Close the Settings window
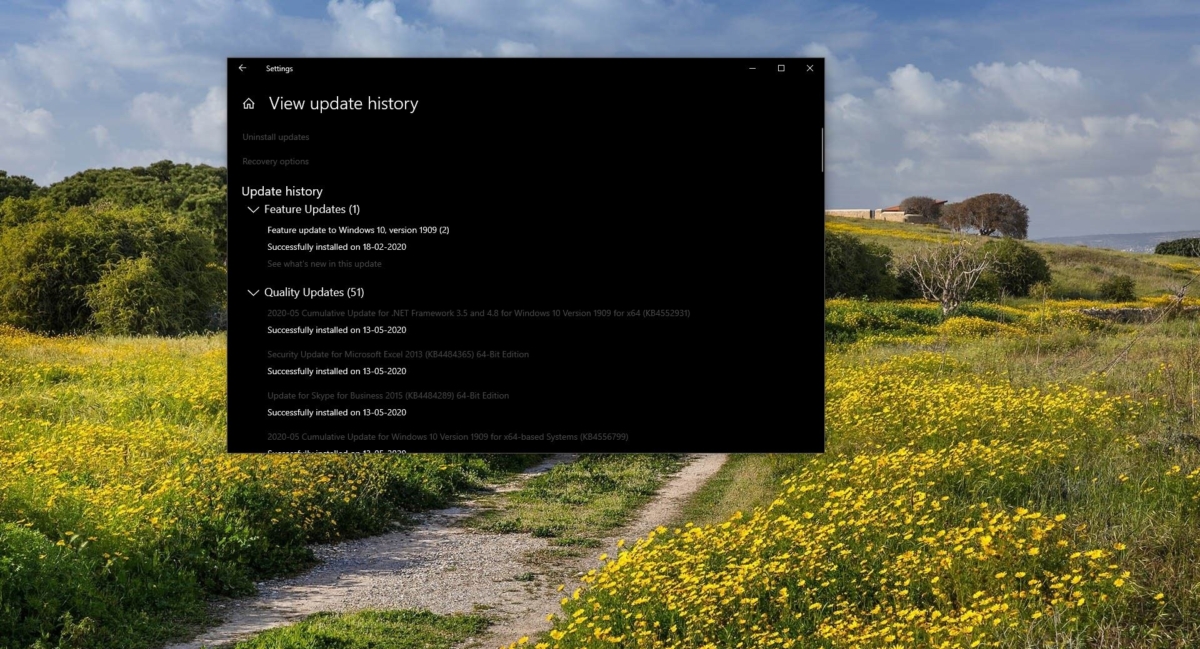The width and height of the screenshot is (1200, 649). 809,68
